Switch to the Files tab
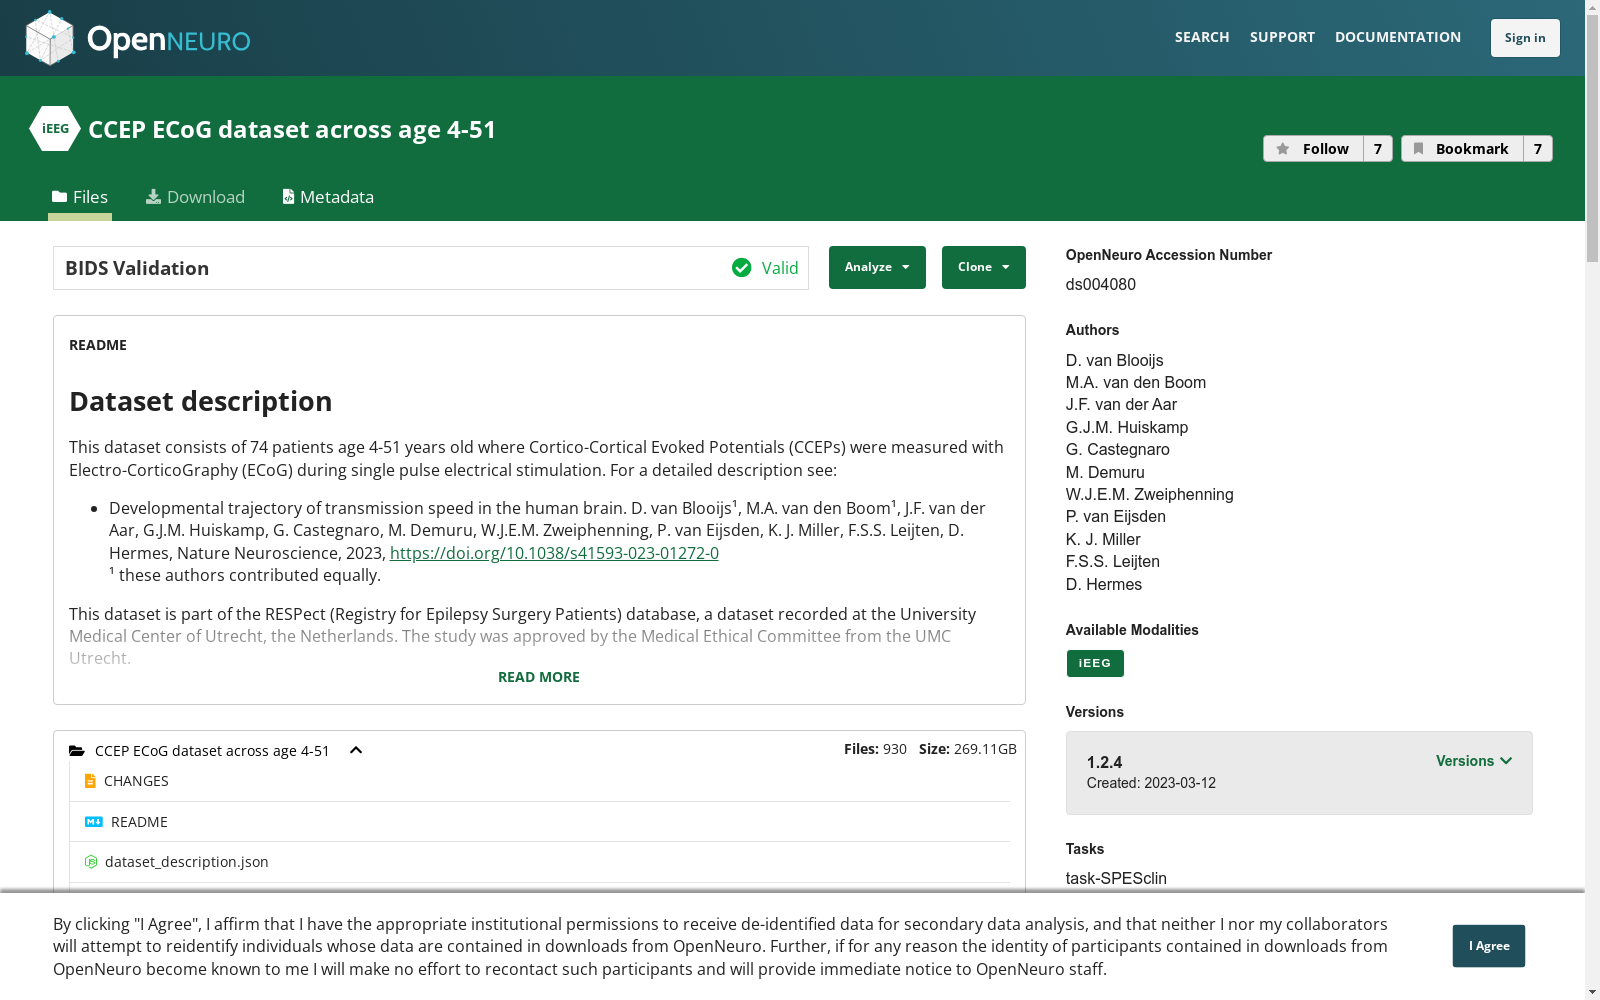Viewport: 1600px width, 1000px height. click(80, 197)
